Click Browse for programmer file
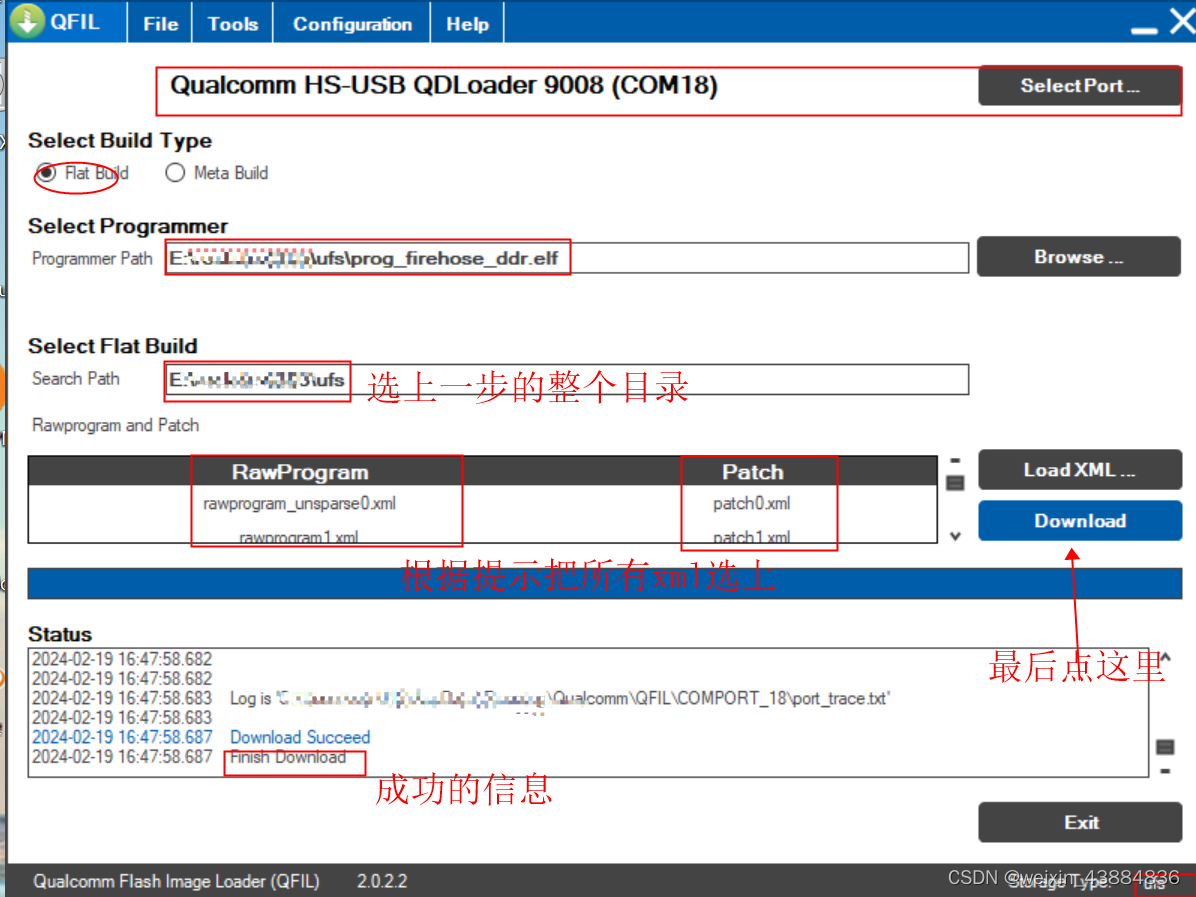 coord(1079,257)
